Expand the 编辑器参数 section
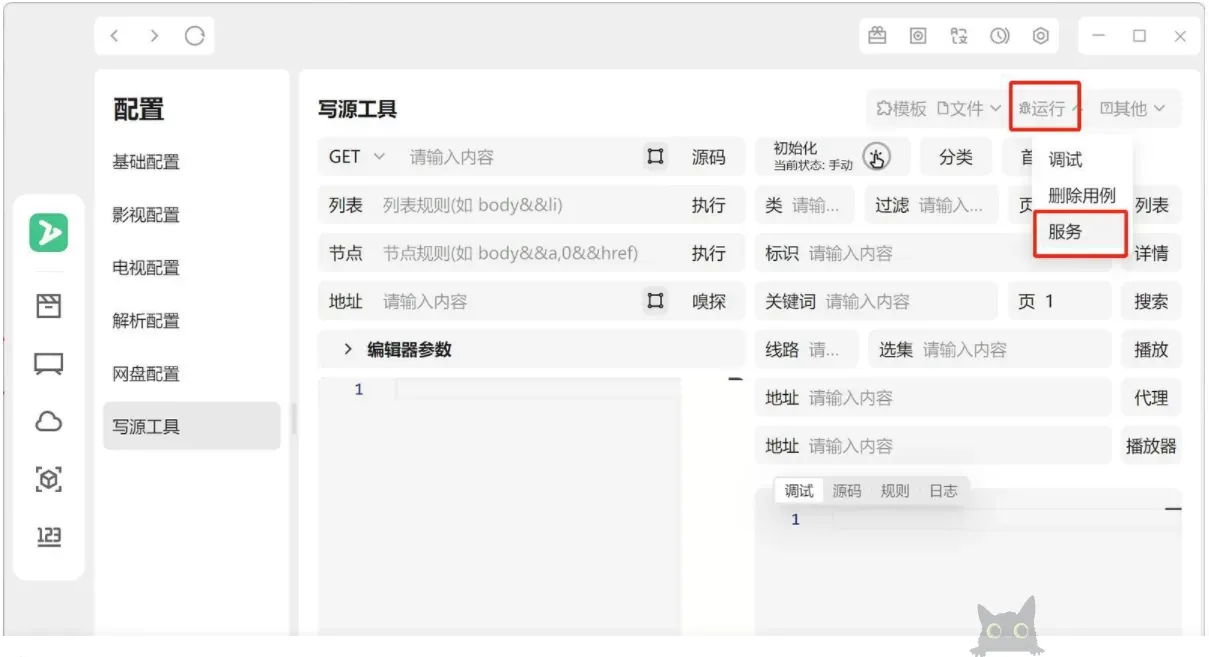The height and width of the screenshot is (657, 1209). click(x=348, y=349)
